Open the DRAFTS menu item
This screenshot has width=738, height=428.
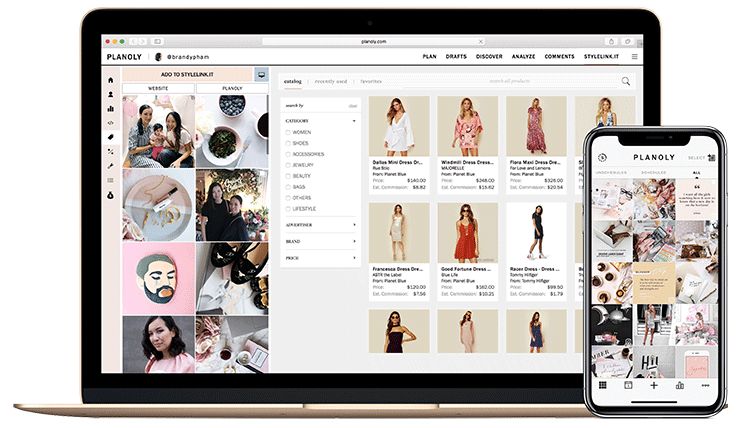coord(456,57)
